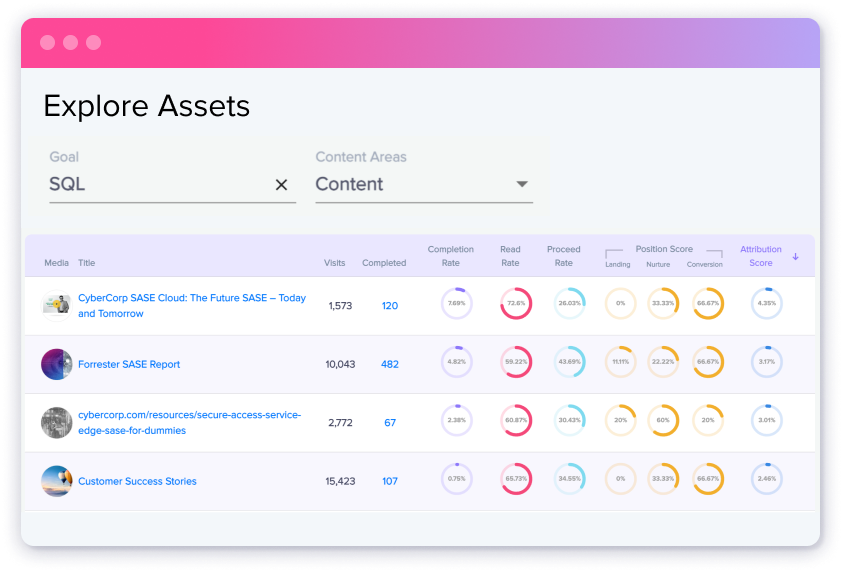The image size is (843, 572).
Task: Open secure-access-service-edge-sase-for-dummies link
Action: [189, 423]
